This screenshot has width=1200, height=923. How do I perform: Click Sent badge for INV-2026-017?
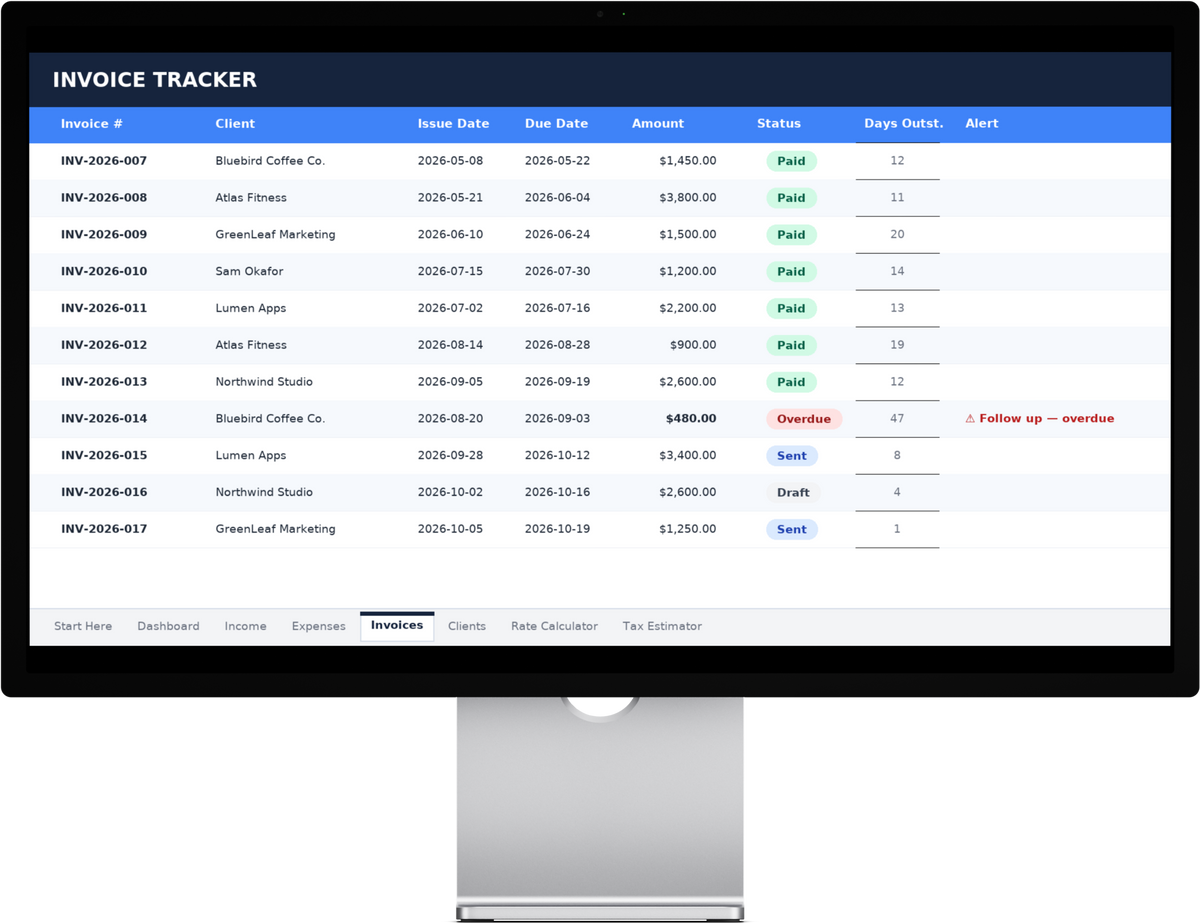[792, 529]
